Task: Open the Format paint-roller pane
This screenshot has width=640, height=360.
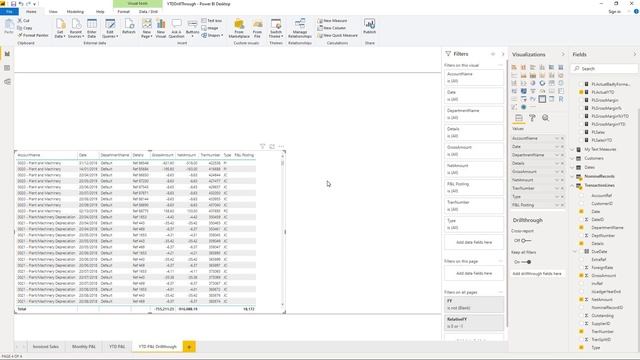Action: 532,118
